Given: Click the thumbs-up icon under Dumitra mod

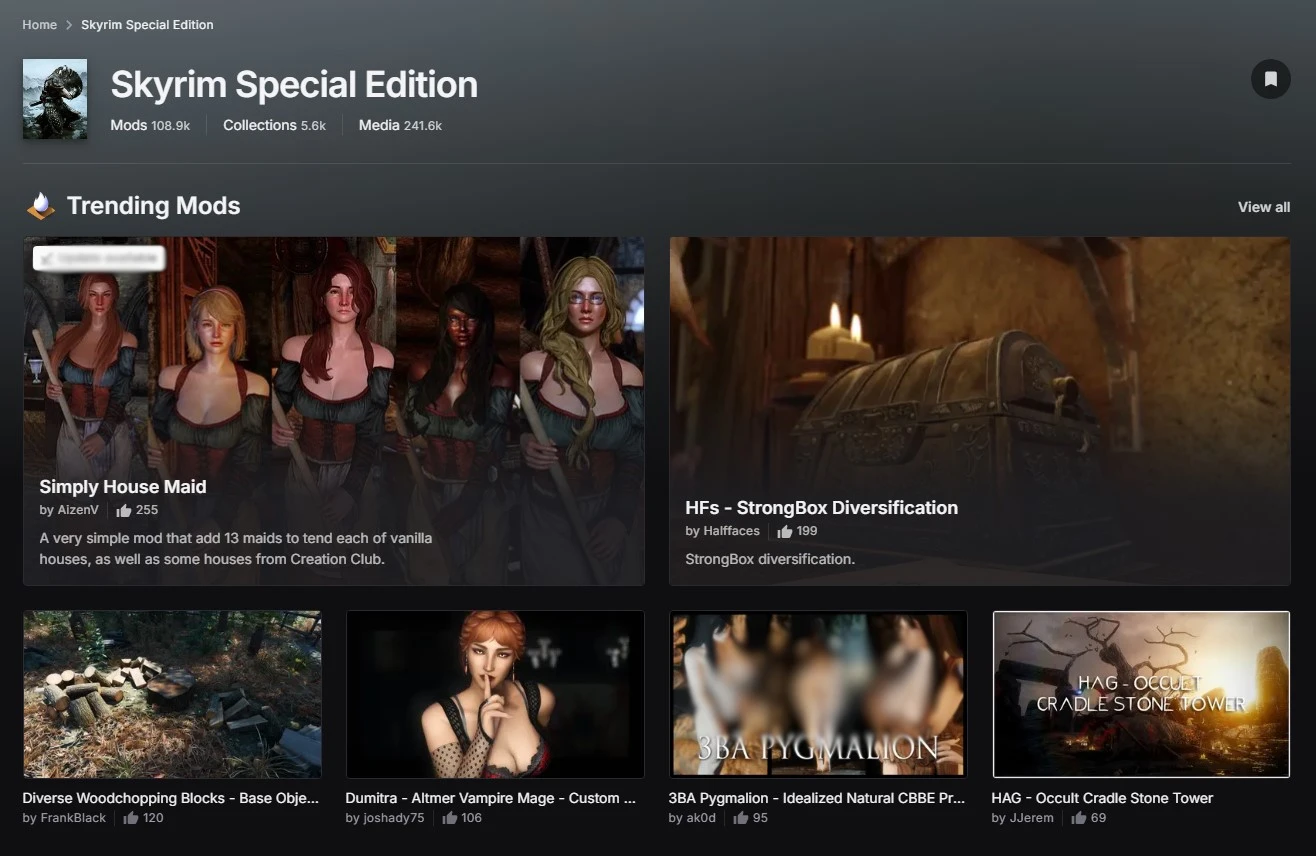Looking at the screenshot, I should click(x=450, y=818).
